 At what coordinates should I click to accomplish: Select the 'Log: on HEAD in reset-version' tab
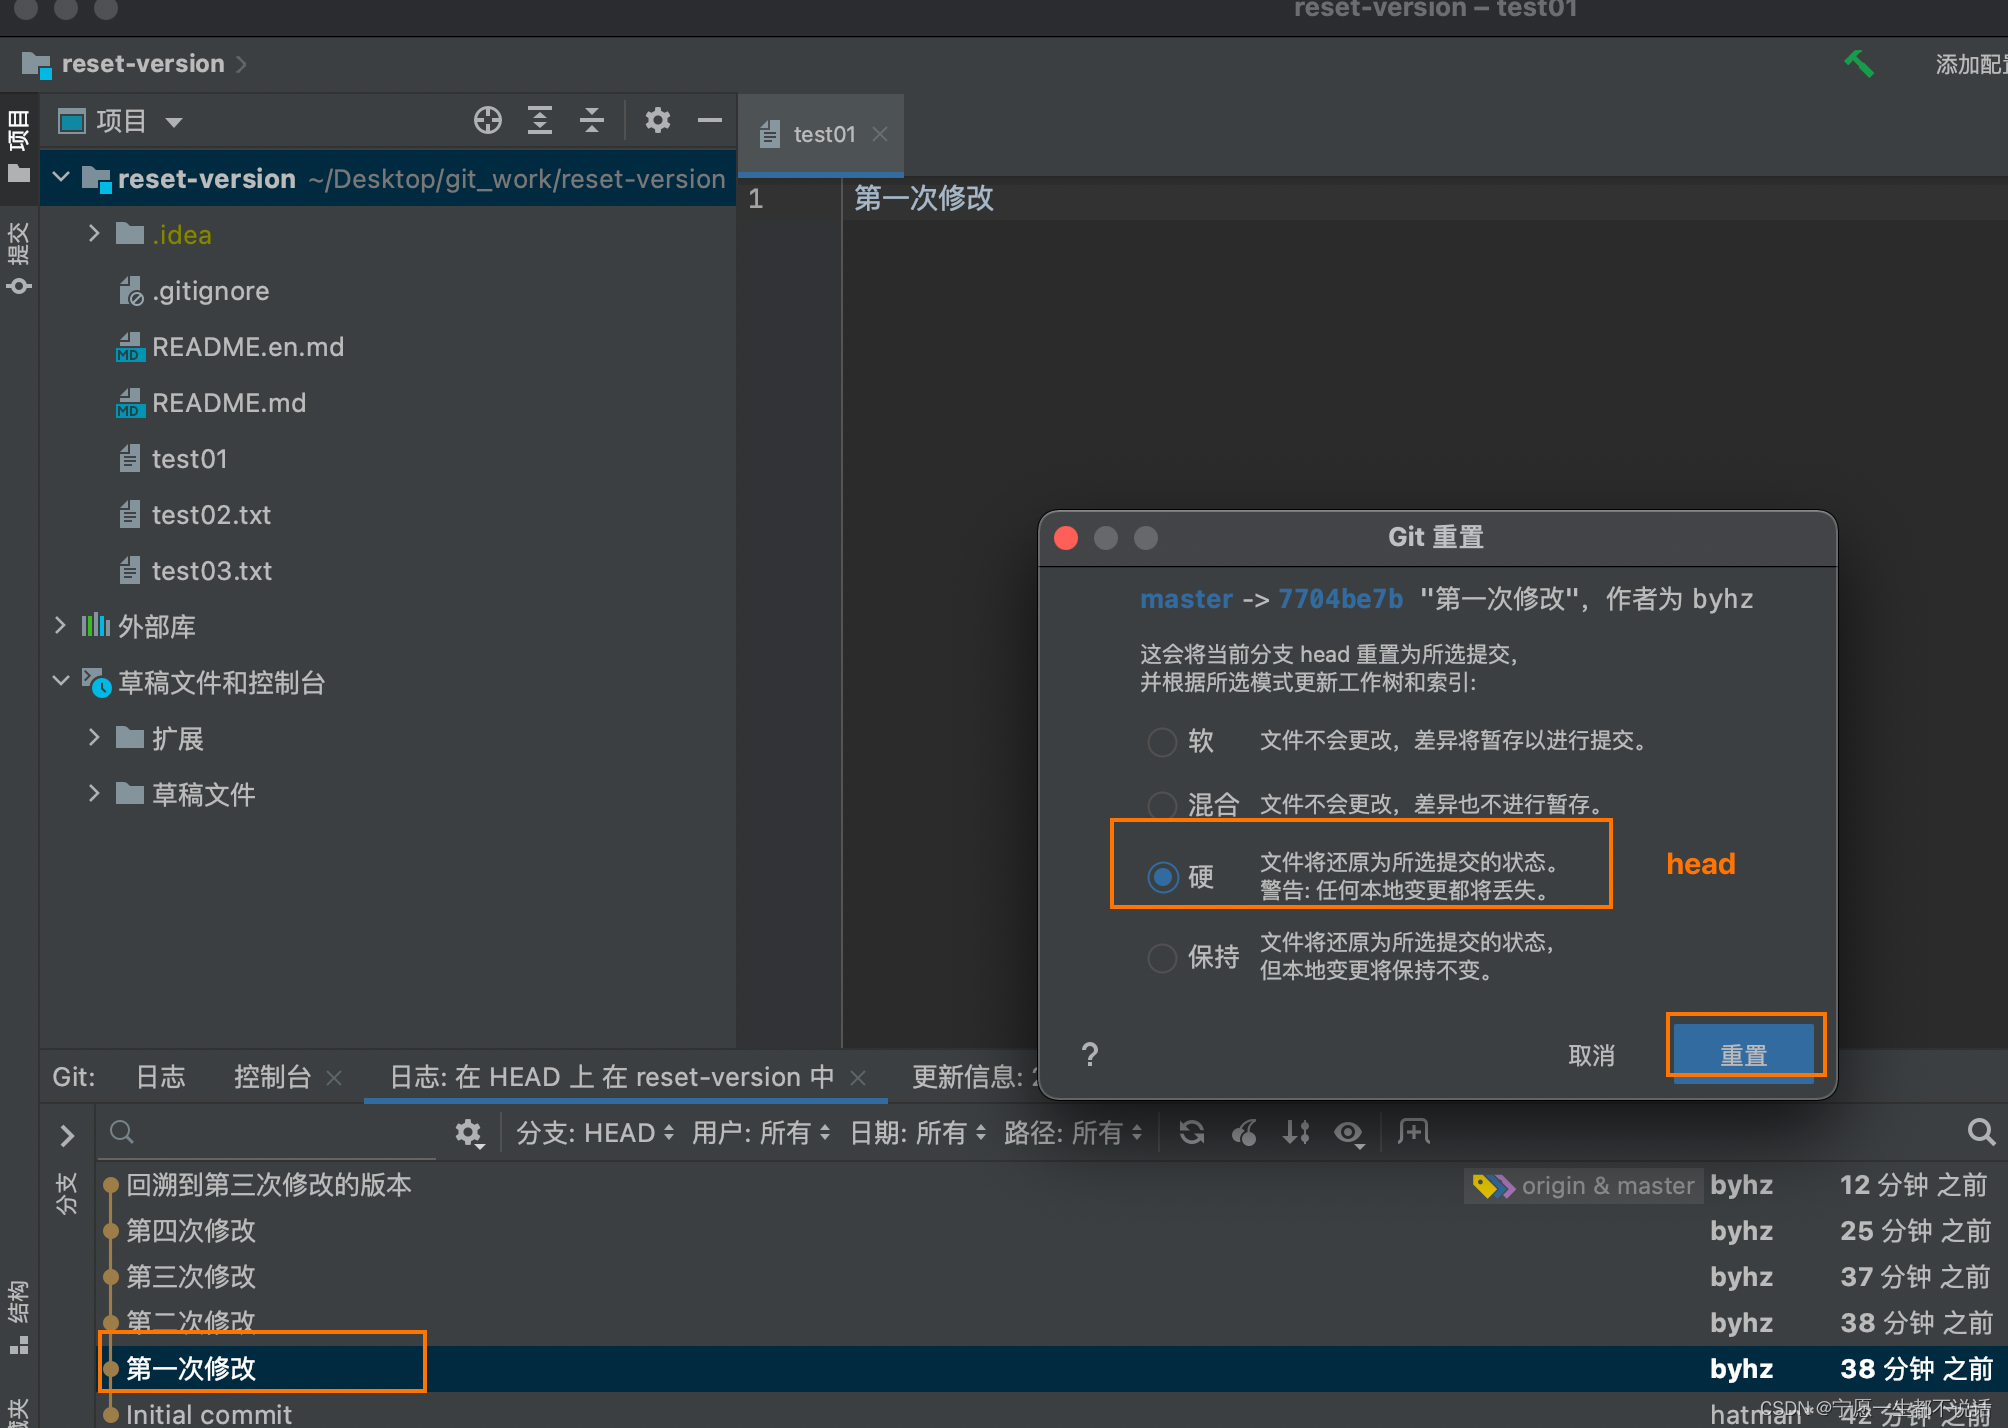click(x=611, y=1077)
